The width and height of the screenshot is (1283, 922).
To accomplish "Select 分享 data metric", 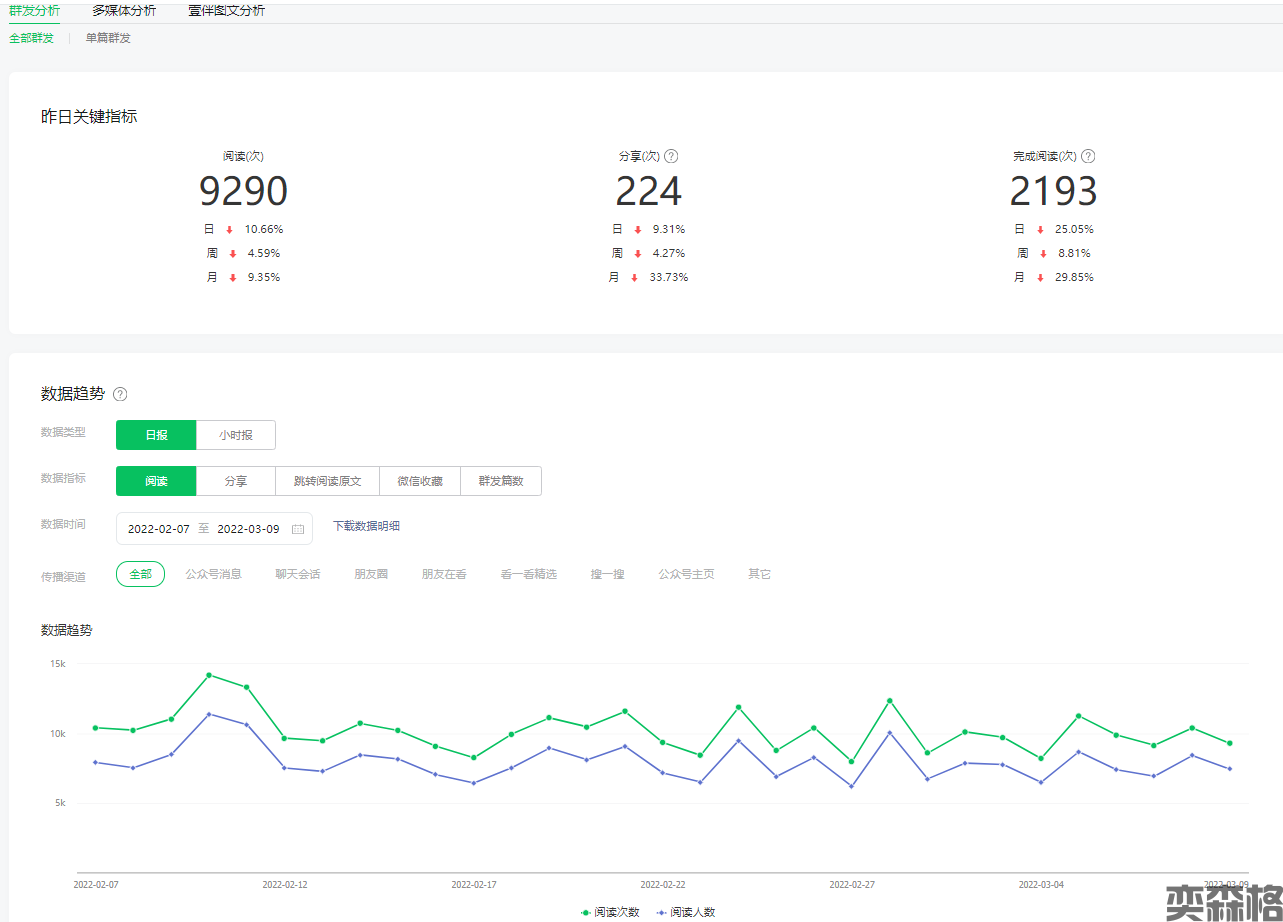I will pos(236,481).
